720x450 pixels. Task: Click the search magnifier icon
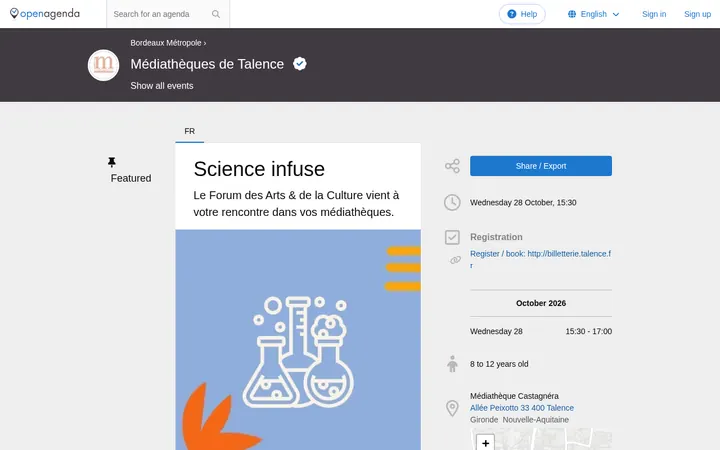coord(216,14)
